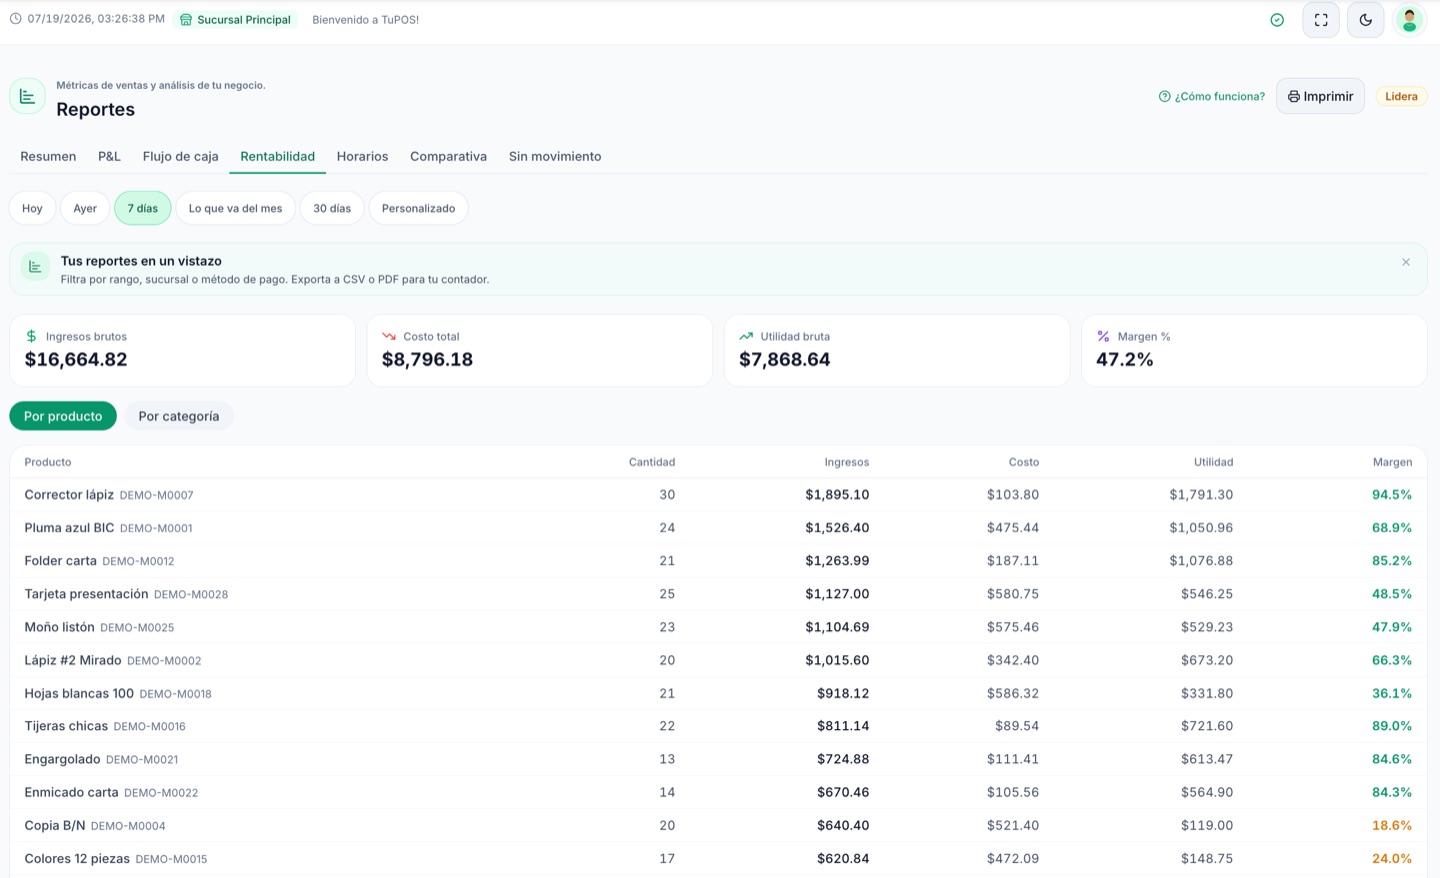Open the P&L tab

[109, 157]
